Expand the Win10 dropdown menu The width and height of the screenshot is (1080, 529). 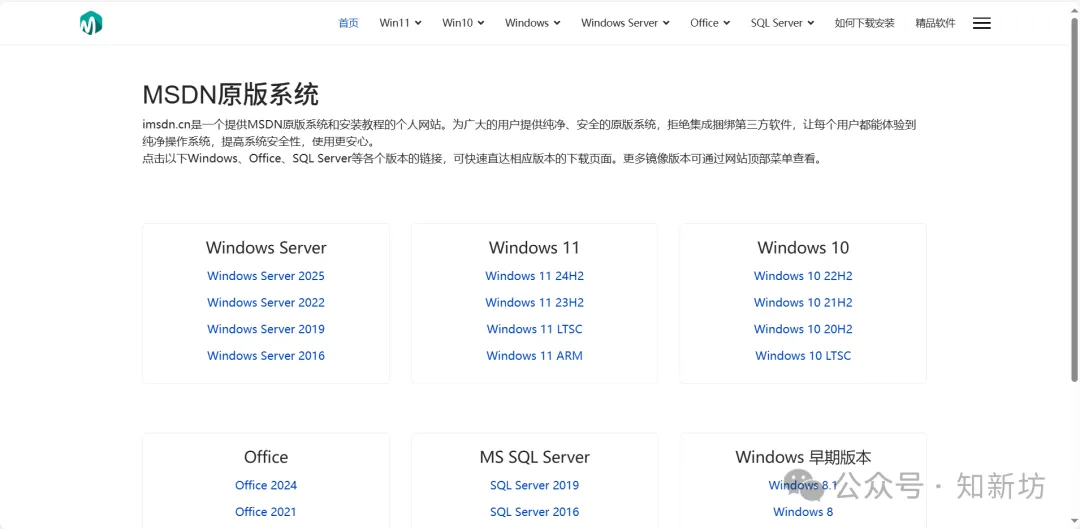point(463,23)
